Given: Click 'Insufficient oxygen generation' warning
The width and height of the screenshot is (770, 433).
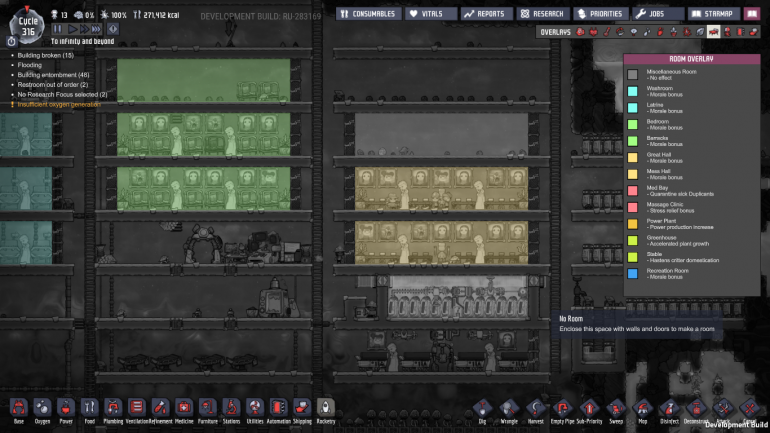Looking at the screenshot, I should tap(59, 105).
